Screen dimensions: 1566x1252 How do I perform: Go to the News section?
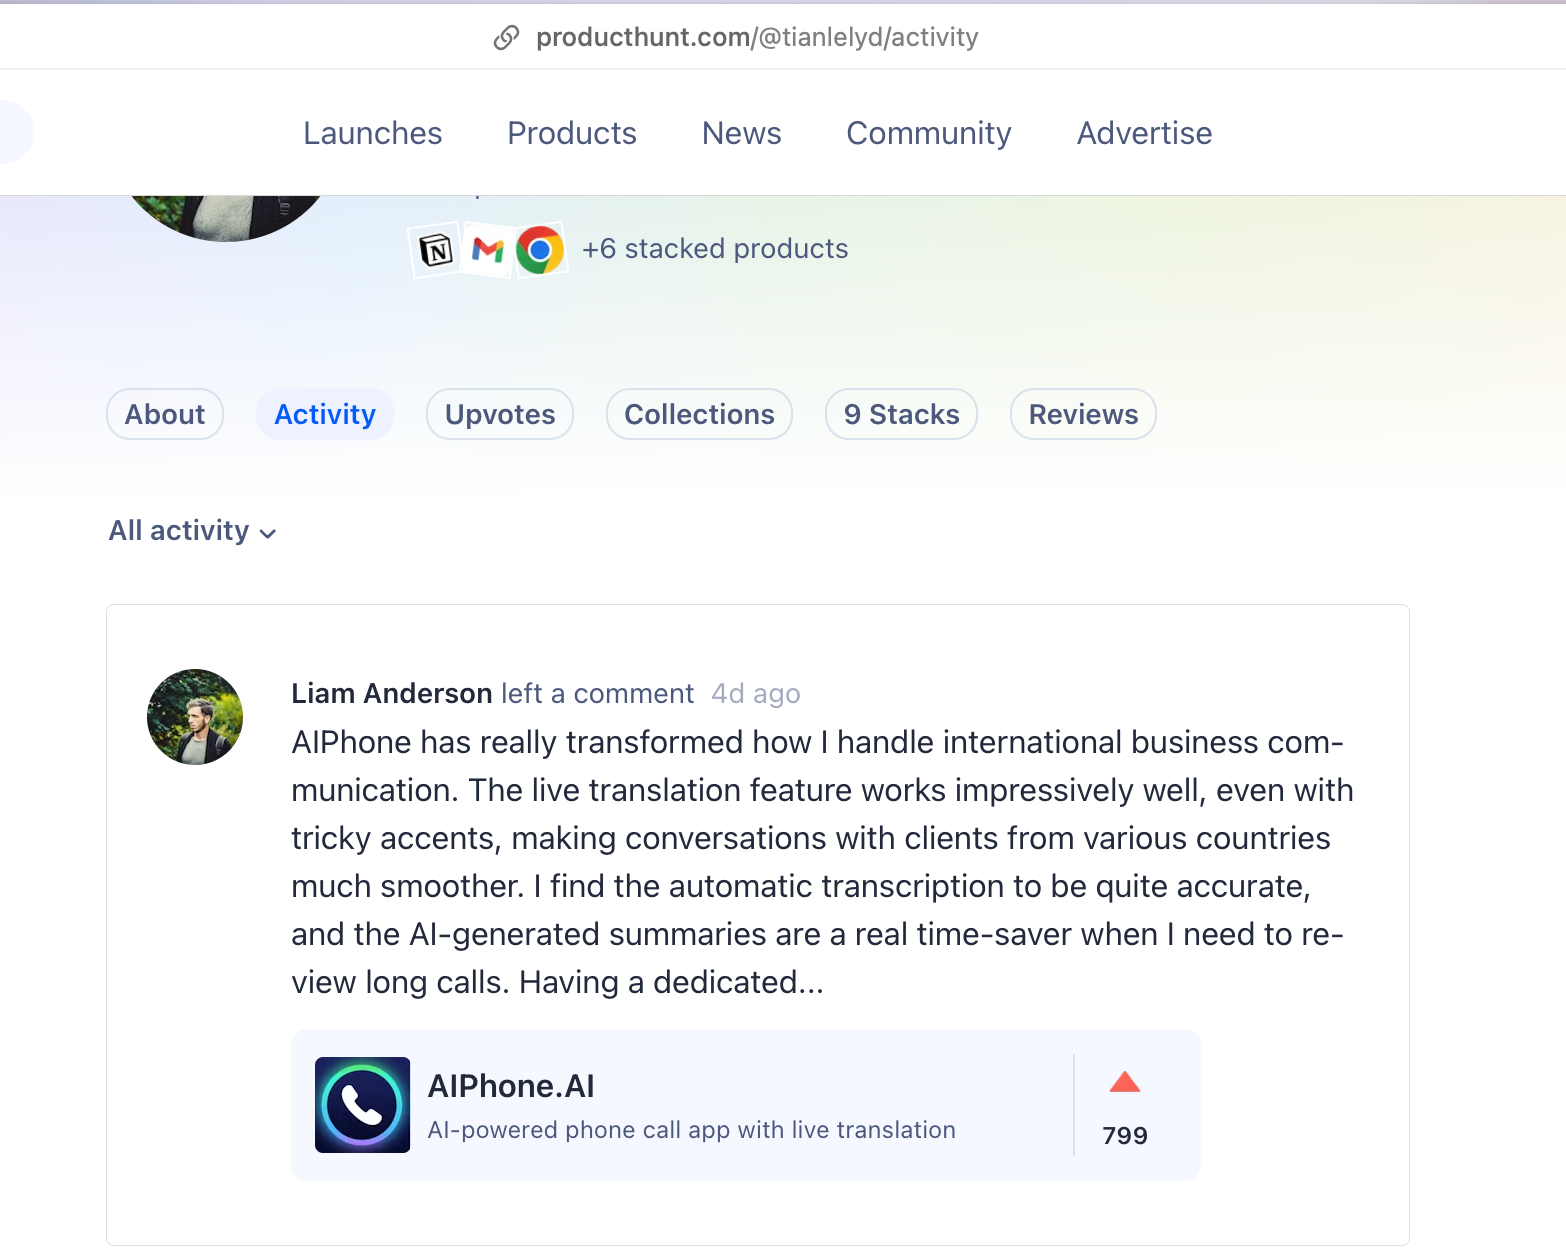[742, 133]
